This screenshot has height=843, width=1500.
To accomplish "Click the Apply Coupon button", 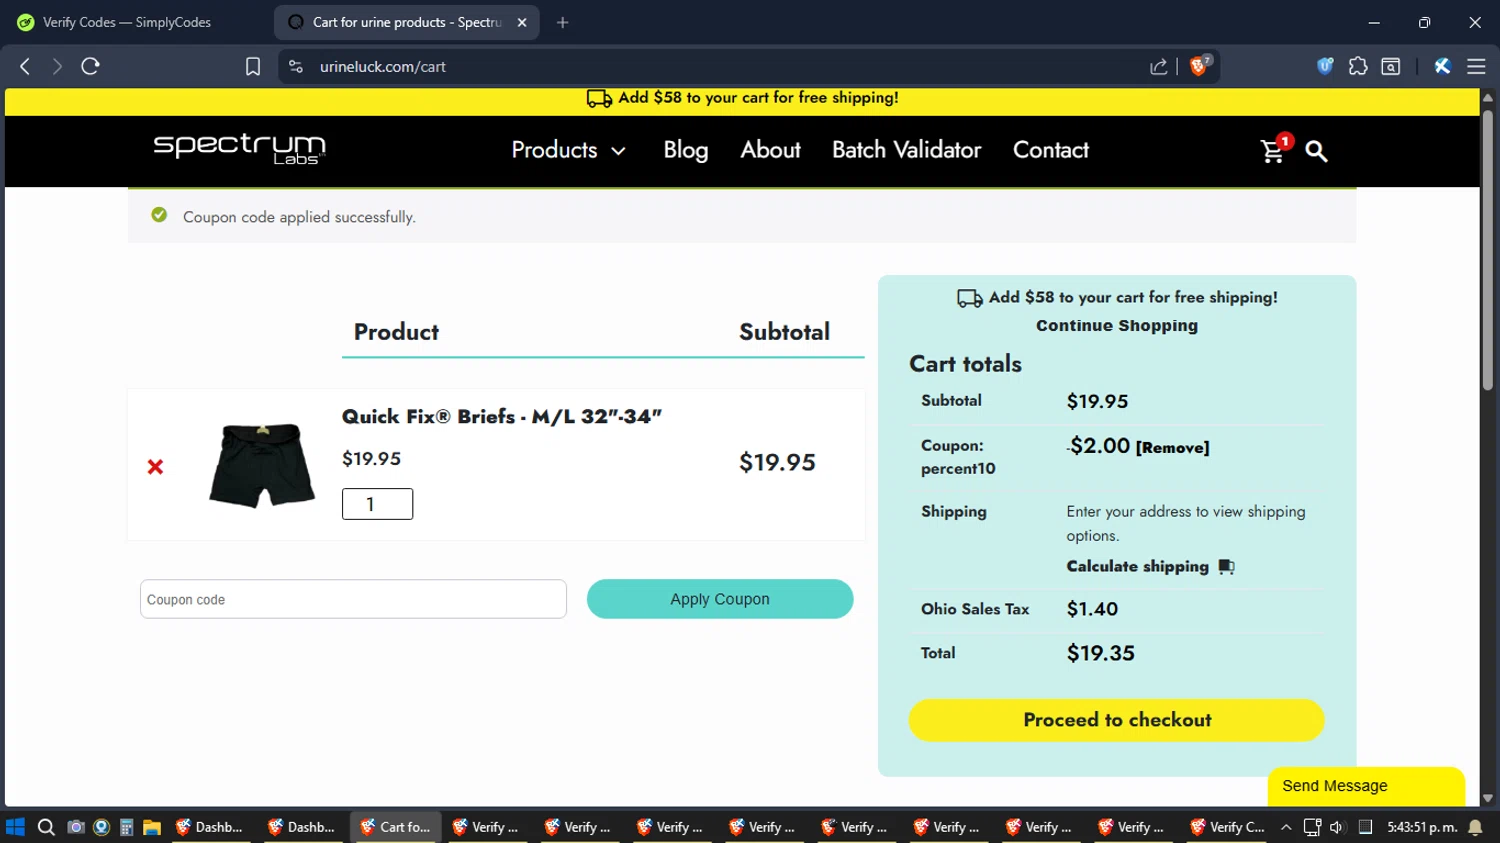I will [x=720, y=599].
